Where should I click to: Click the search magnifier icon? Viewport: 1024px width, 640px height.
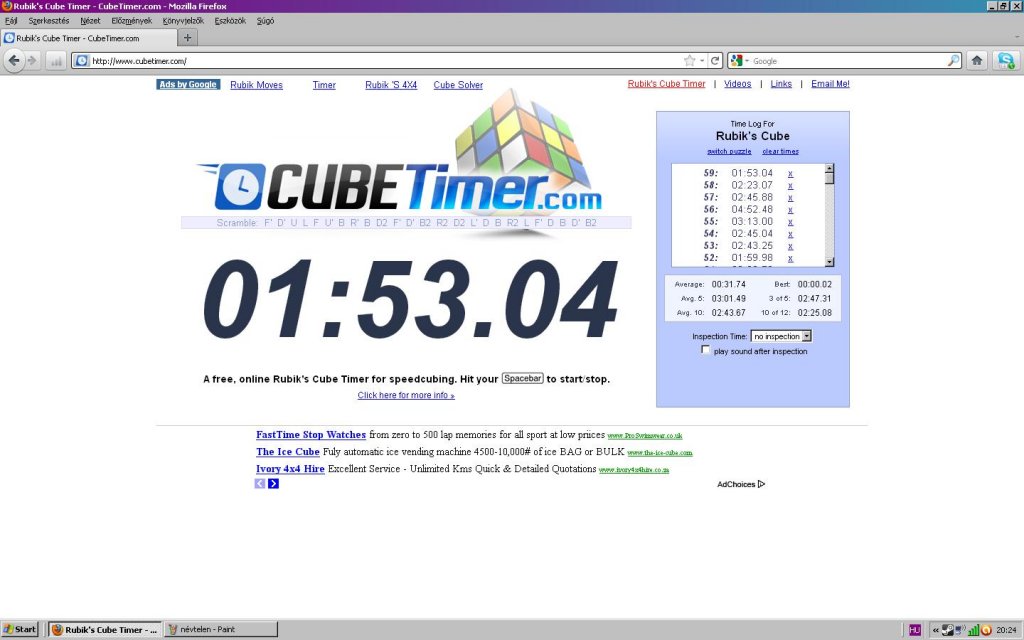(x=953, y=61)
